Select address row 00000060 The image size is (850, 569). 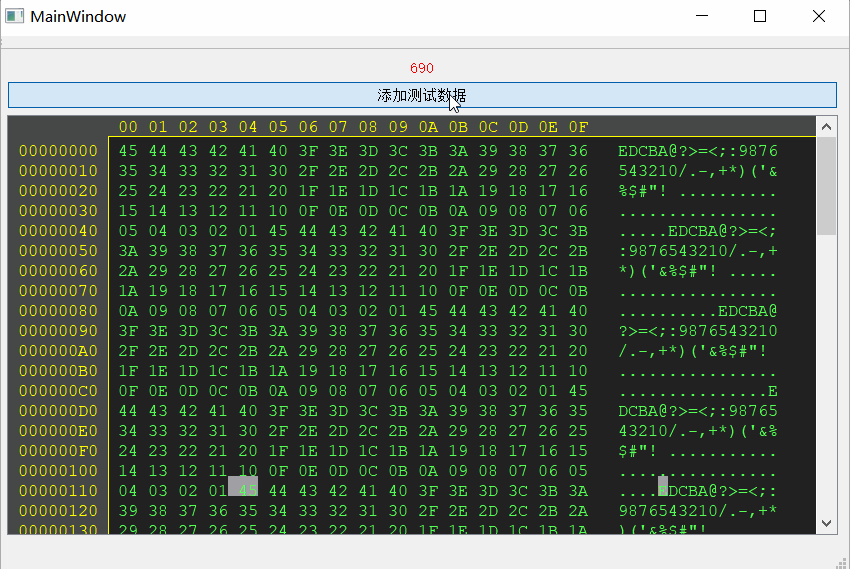coord(58,271)
